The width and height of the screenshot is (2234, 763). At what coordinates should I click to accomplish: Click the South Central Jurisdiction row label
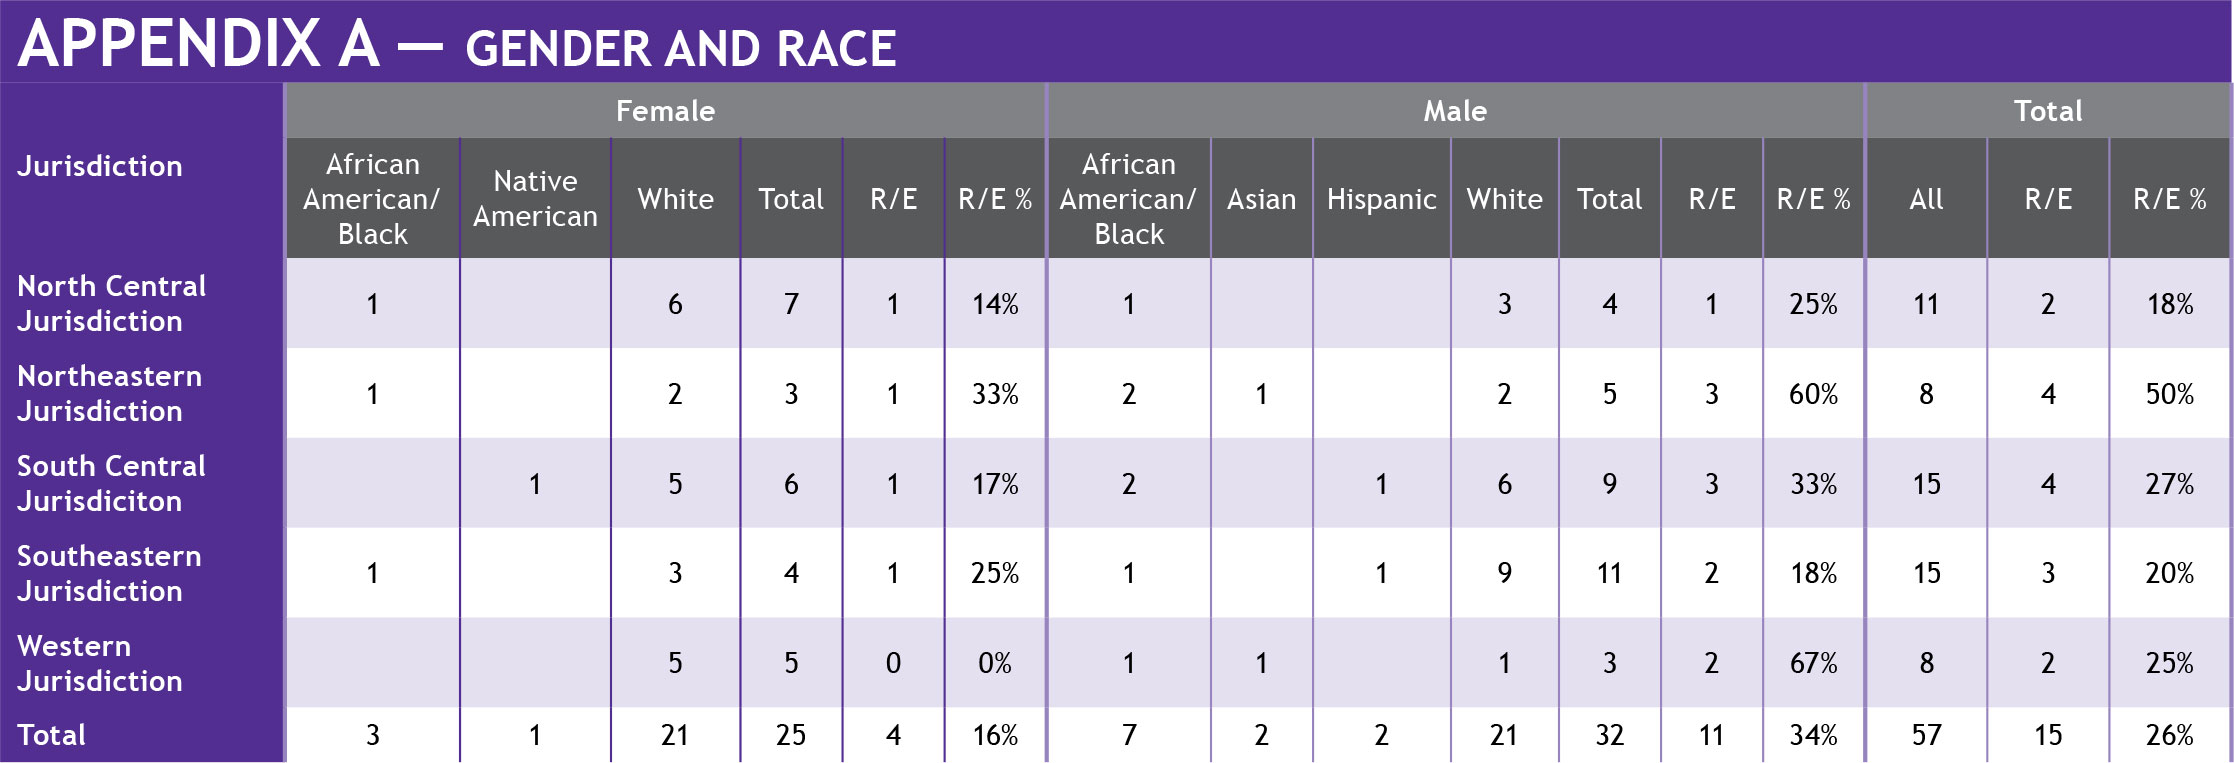pyautogui.click(x=111, y=483)
